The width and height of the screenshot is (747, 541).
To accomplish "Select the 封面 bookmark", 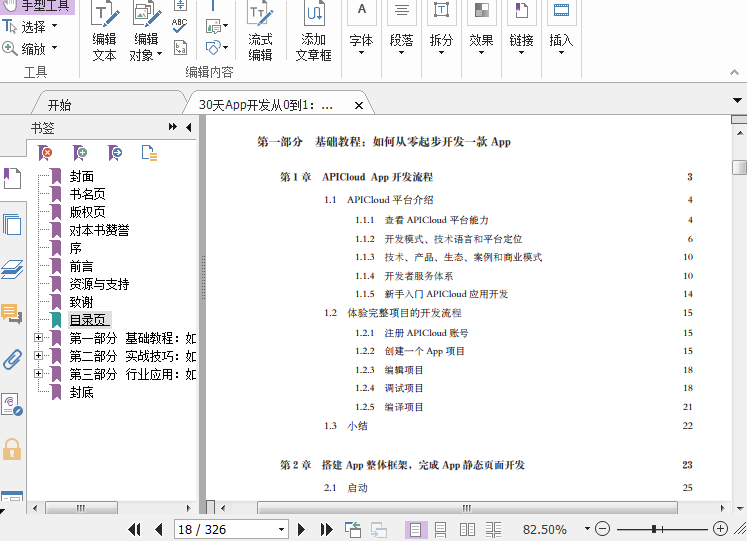I will [81, 176].
